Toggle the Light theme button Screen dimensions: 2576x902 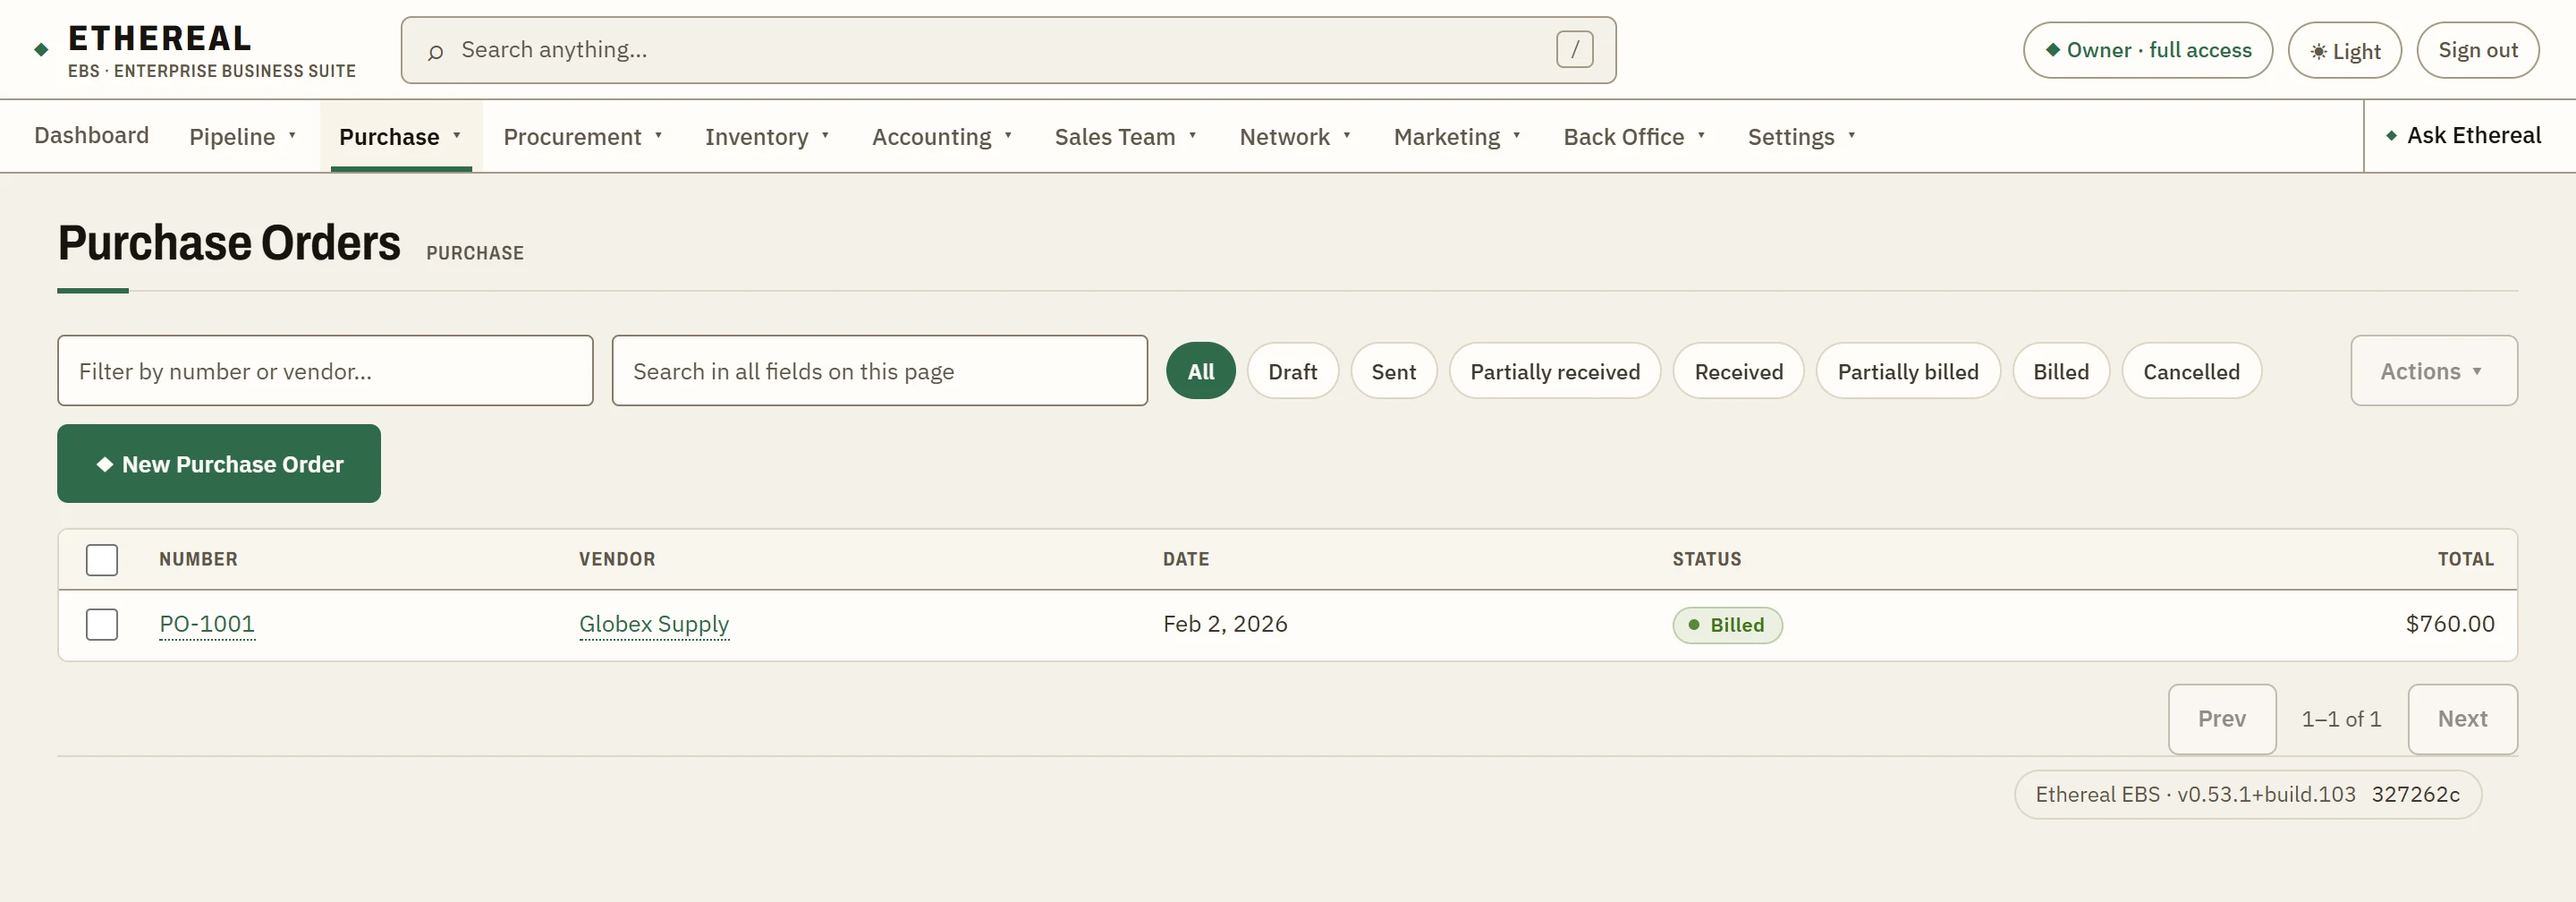click(x=2344, y=50)
